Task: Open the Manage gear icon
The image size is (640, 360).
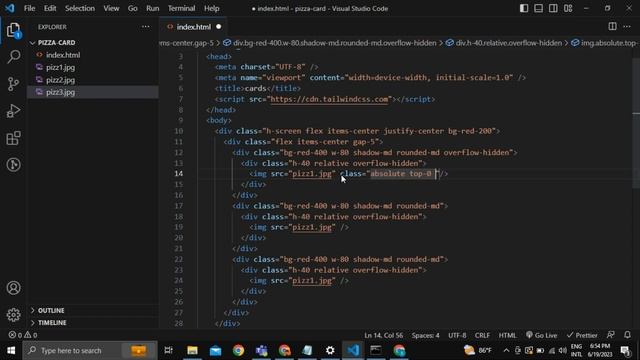Action: coord(13,315)
